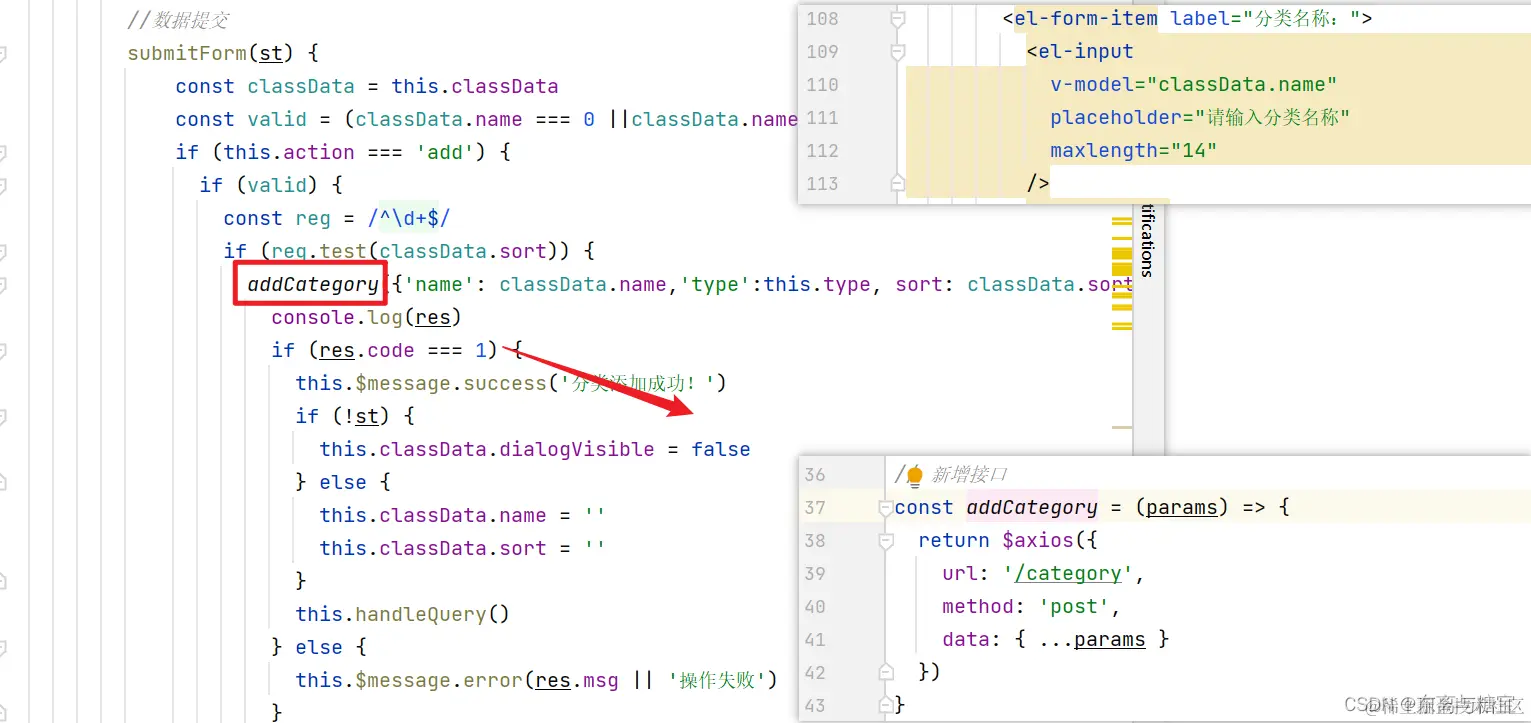Collapse the fold marker on line 38
Image resolution: width=1531 pixels, height=723 pixels.
click(x=885, y=541)
